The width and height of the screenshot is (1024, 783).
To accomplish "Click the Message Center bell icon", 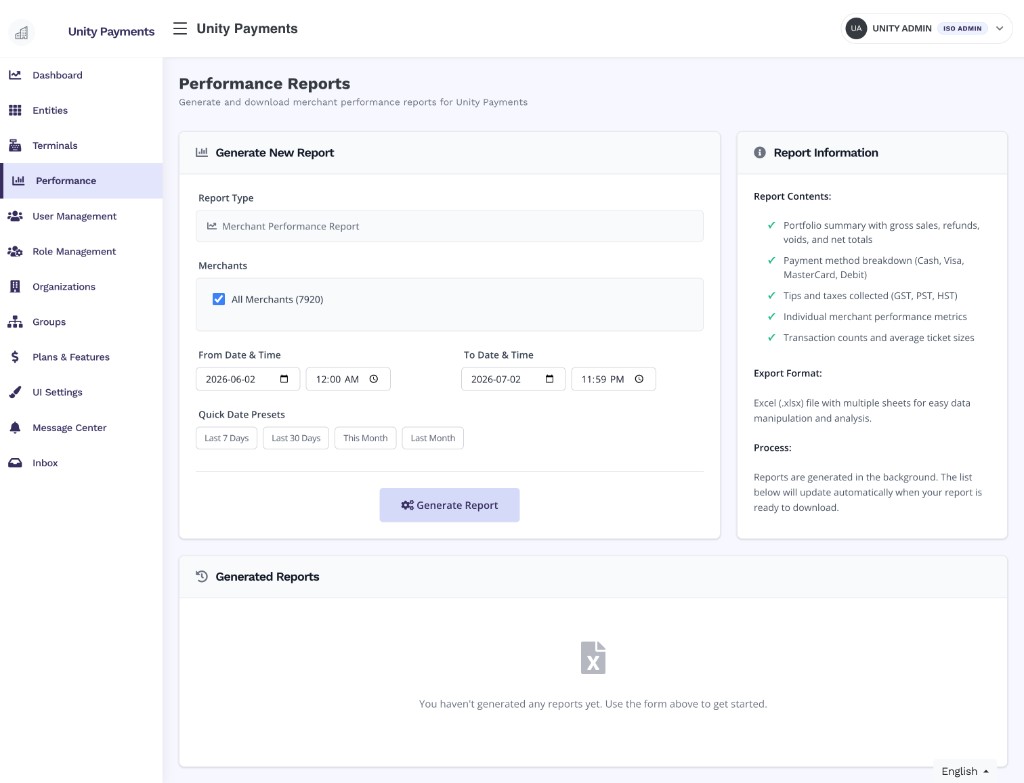I will point(15,428).
